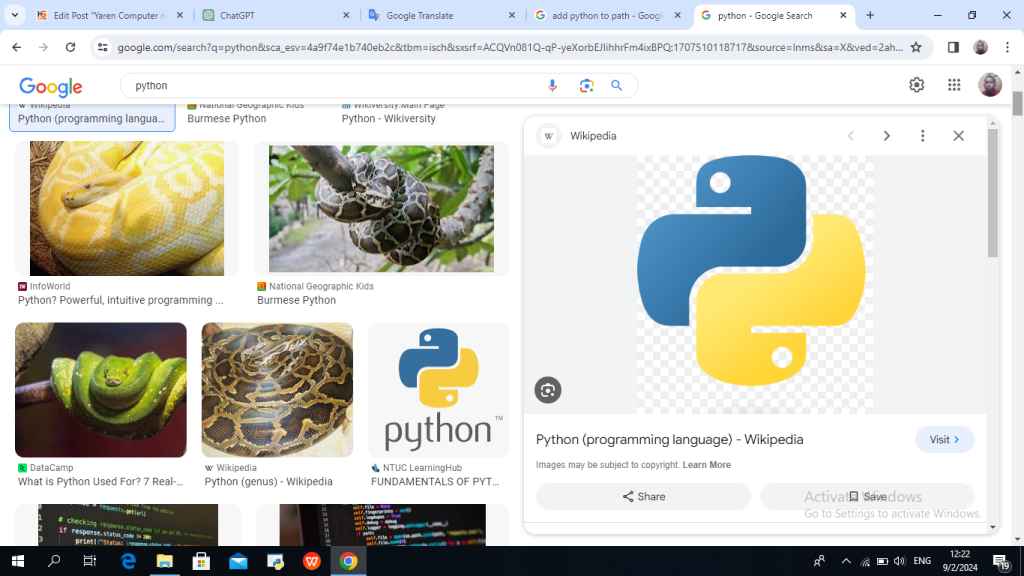1024x576 pixels.
Task: Show next image in preview panel
Action: [887, 136]
